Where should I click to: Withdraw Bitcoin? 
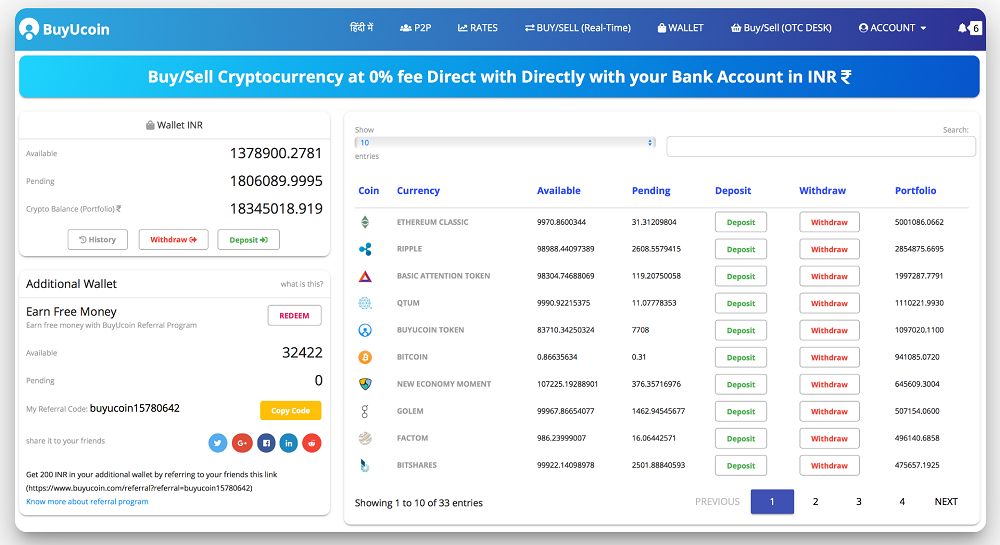tap(829, 358)
